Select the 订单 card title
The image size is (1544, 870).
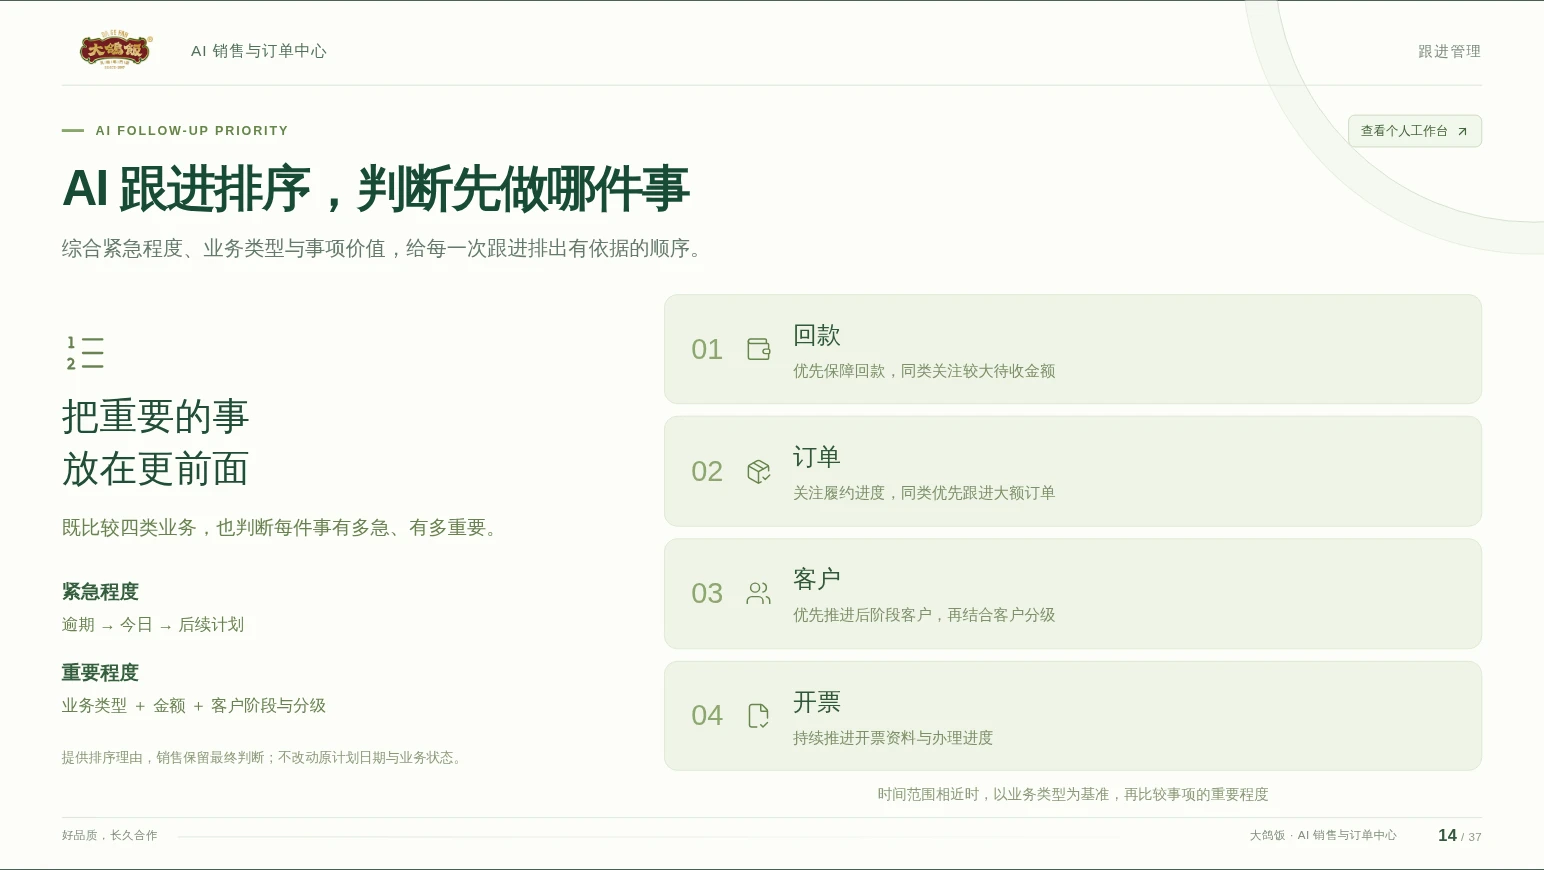[817, 457]
